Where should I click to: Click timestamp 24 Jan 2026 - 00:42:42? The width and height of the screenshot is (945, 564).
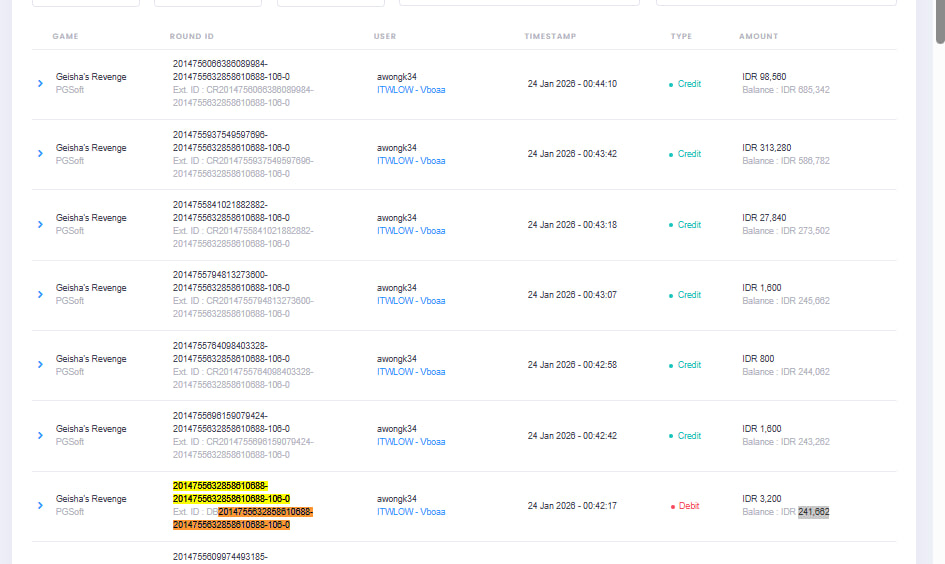(572, 436)
